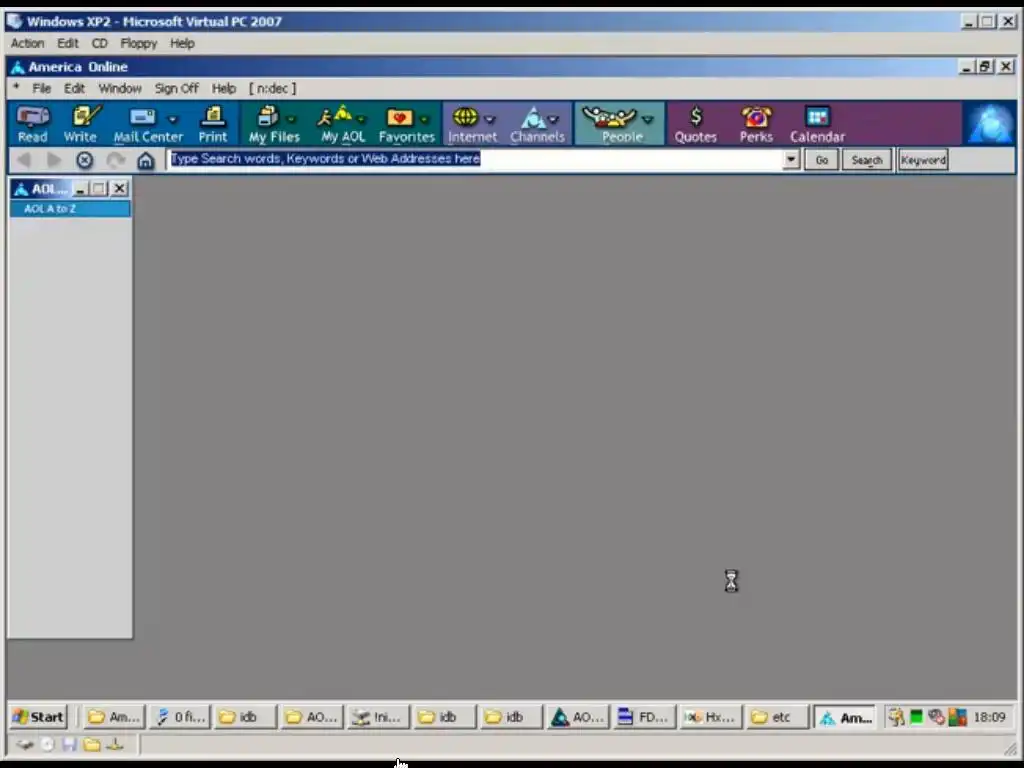Image resolution: width=1024 pixels, height=768 pixels.
Task: Click the AOL triangle icon in child window title
Action: pos(21,189)
